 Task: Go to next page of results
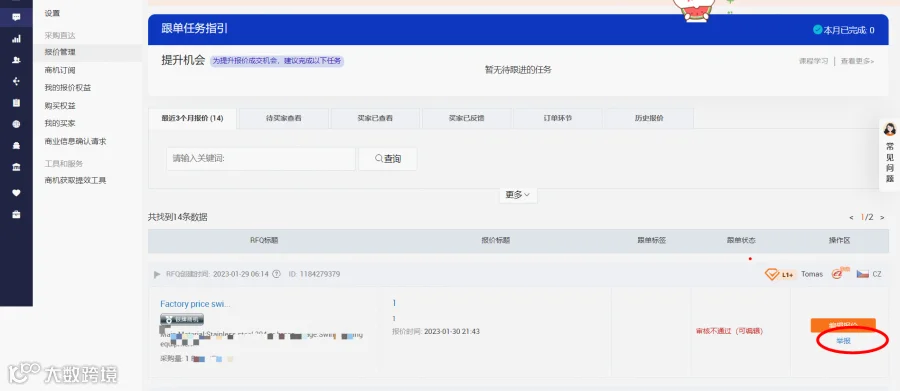pyautogui.click(x=882, y=217)
